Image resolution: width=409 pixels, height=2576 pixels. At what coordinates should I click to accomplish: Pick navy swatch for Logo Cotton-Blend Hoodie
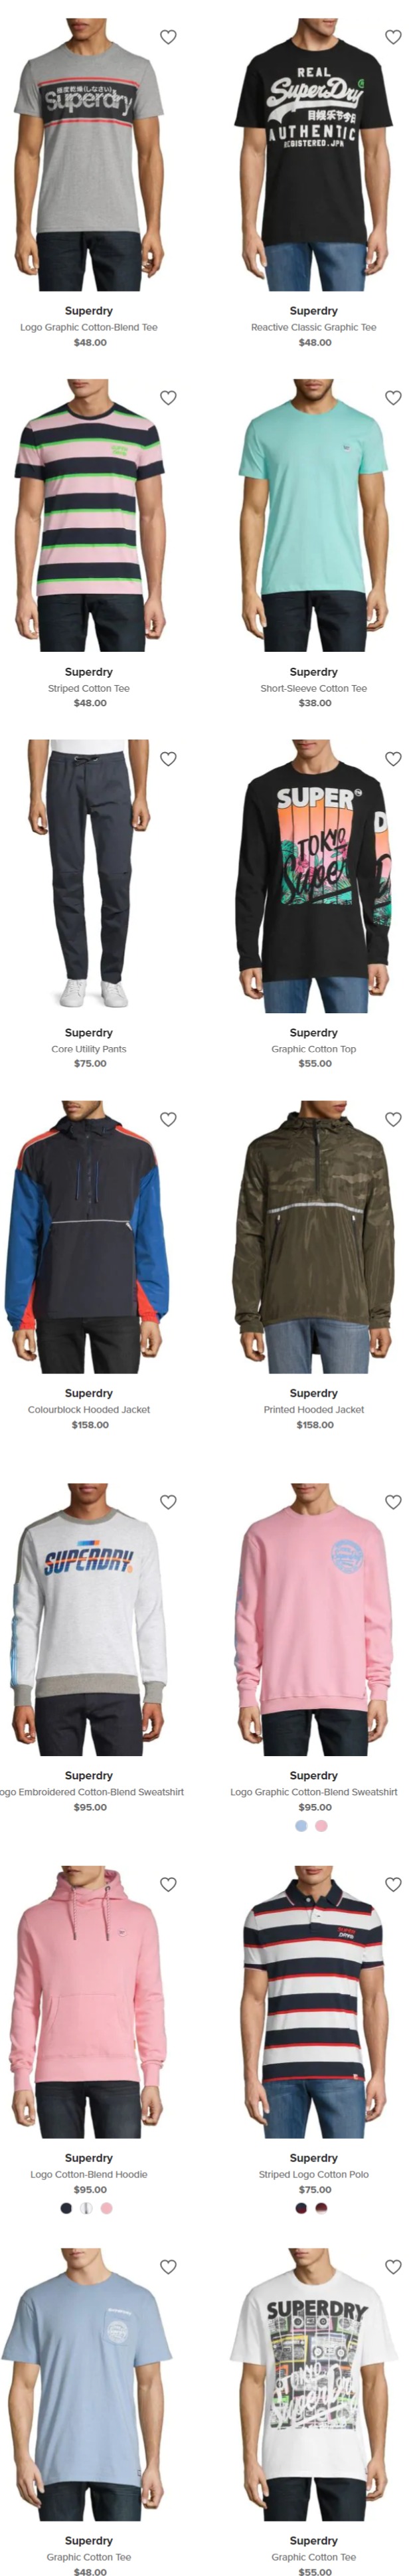pos(66,2209)
